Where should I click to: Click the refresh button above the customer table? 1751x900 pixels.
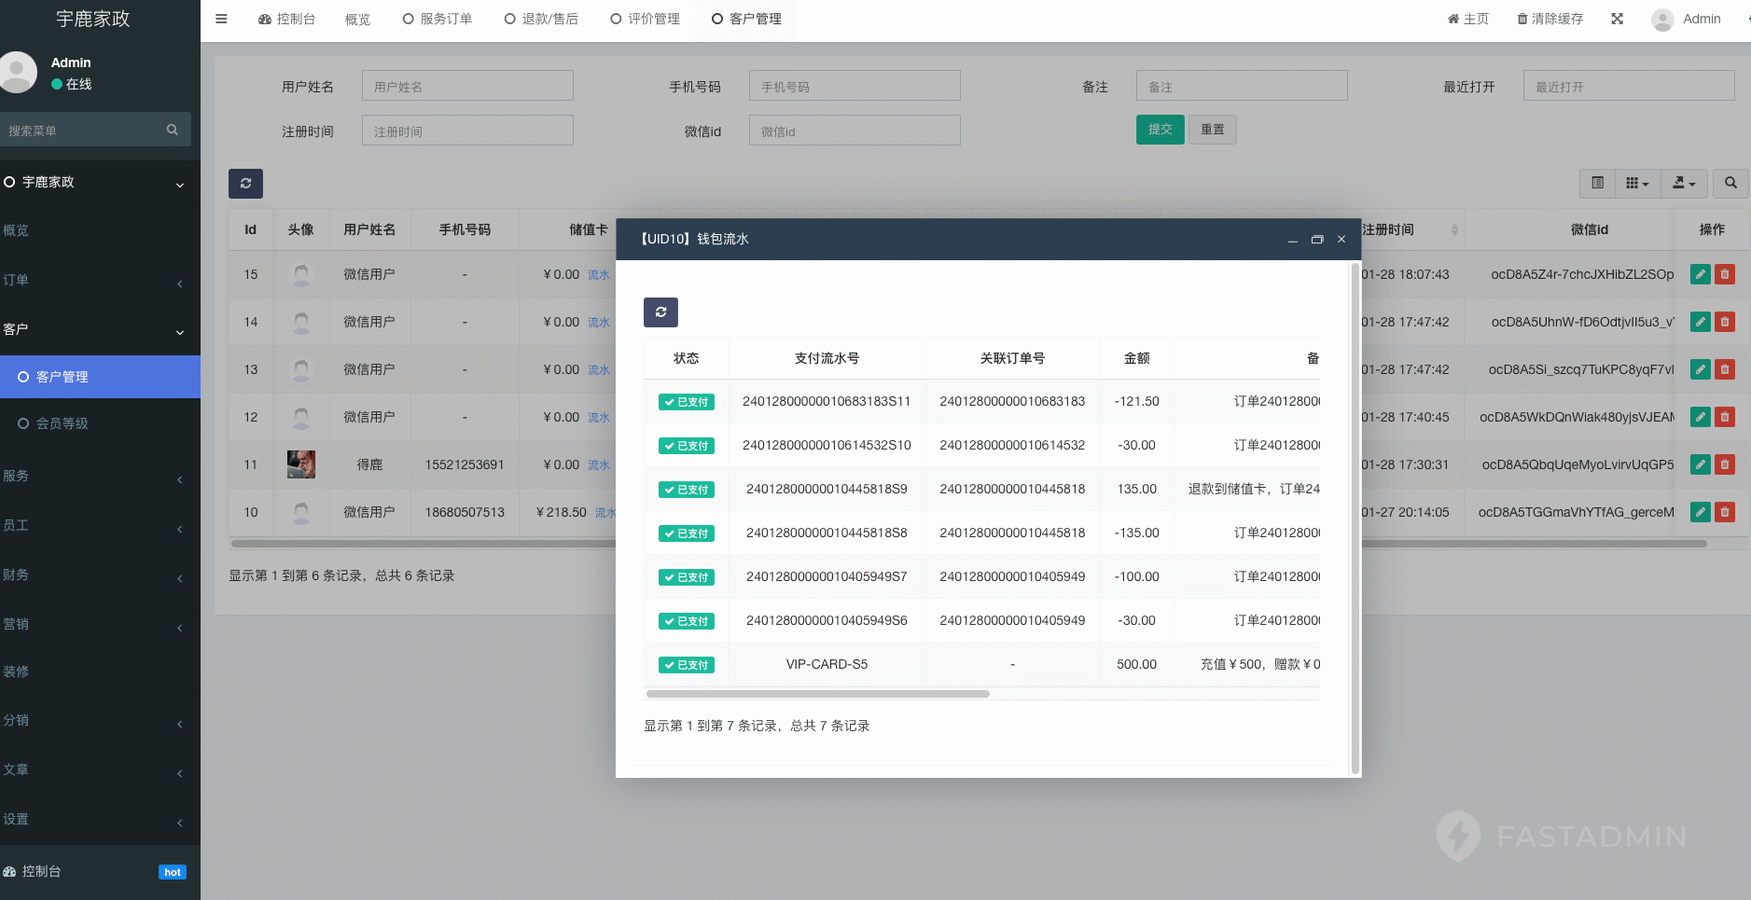(x=245, y=184)
